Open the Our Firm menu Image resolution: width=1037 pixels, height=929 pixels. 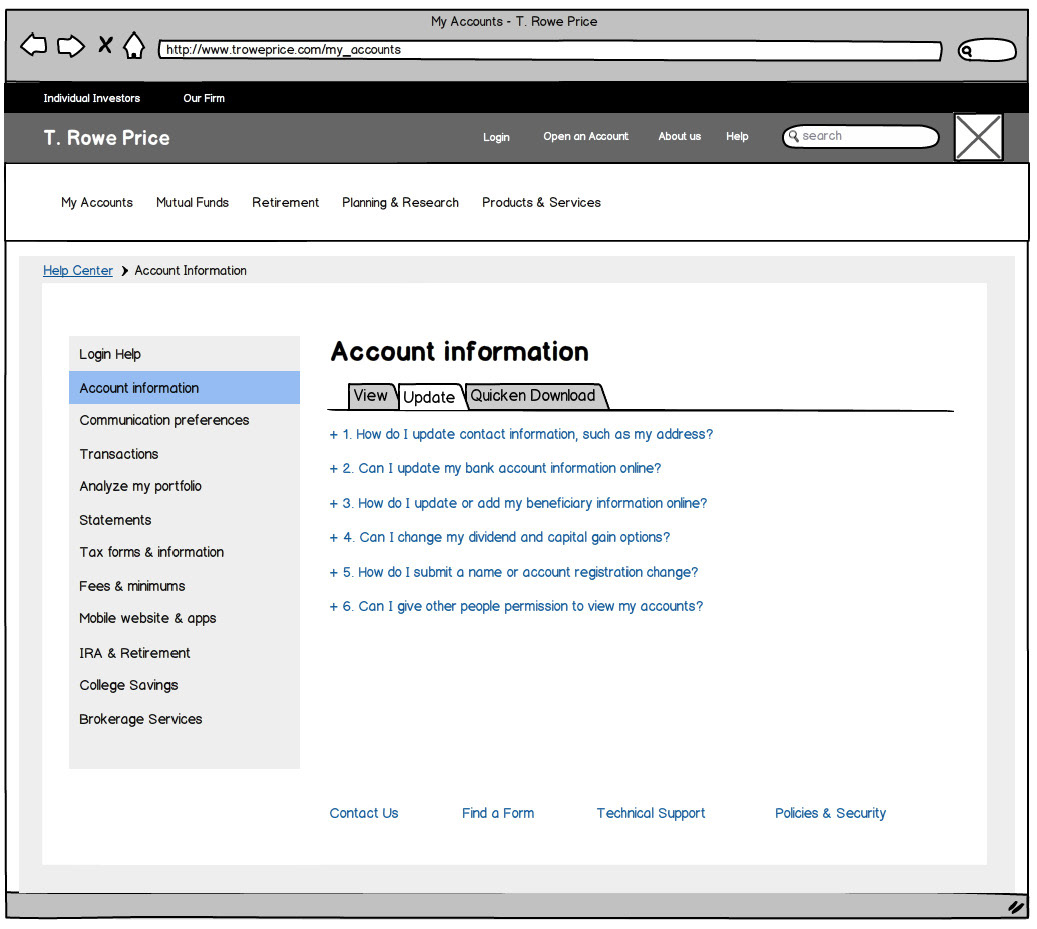pos(204,99)
